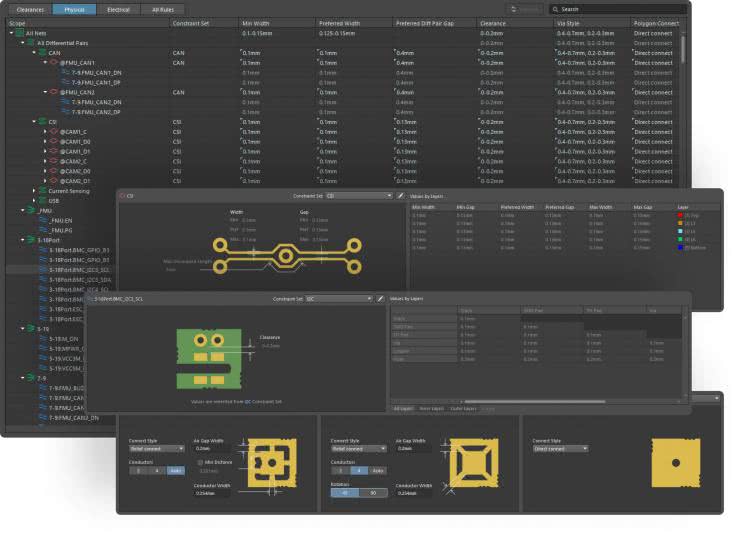The image size is (740, 539).
Task: Click the 7-9.FMU_CAN1_DN net icon
Action: coord(64,72)
